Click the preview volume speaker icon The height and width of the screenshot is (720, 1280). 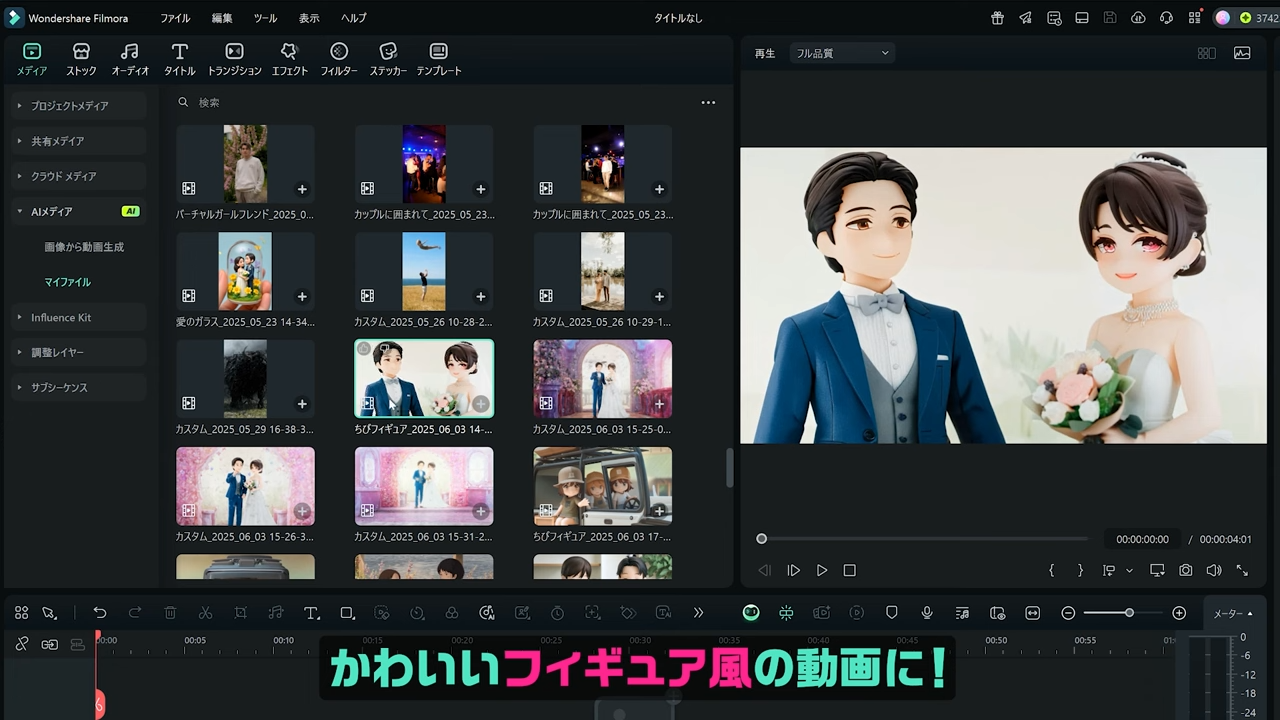coord(1213,570)
